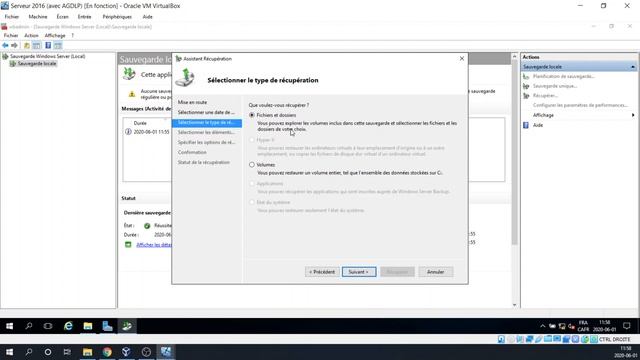The image size is (640, 360).
Task: Click the Précédent button in the wizard
Action: pos(322,272)
